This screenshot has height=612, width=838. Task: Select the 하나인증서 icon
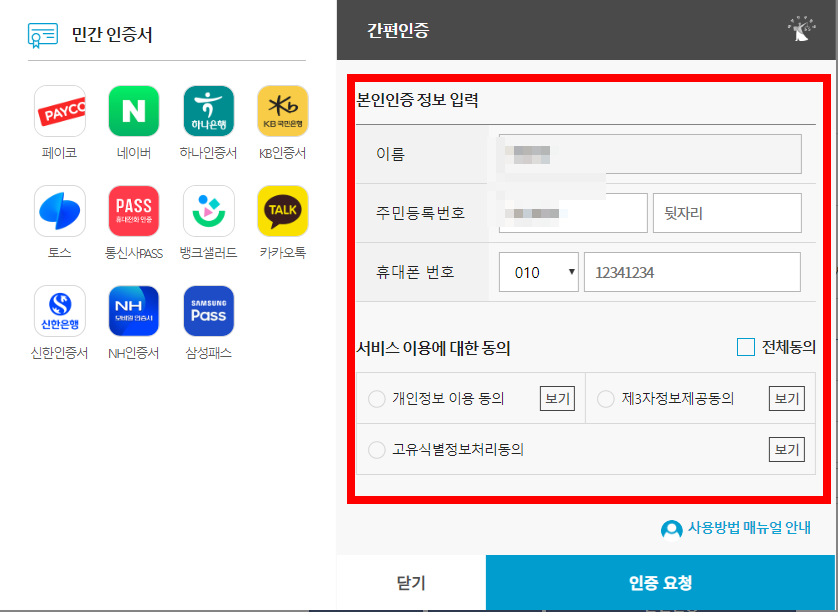208,110
